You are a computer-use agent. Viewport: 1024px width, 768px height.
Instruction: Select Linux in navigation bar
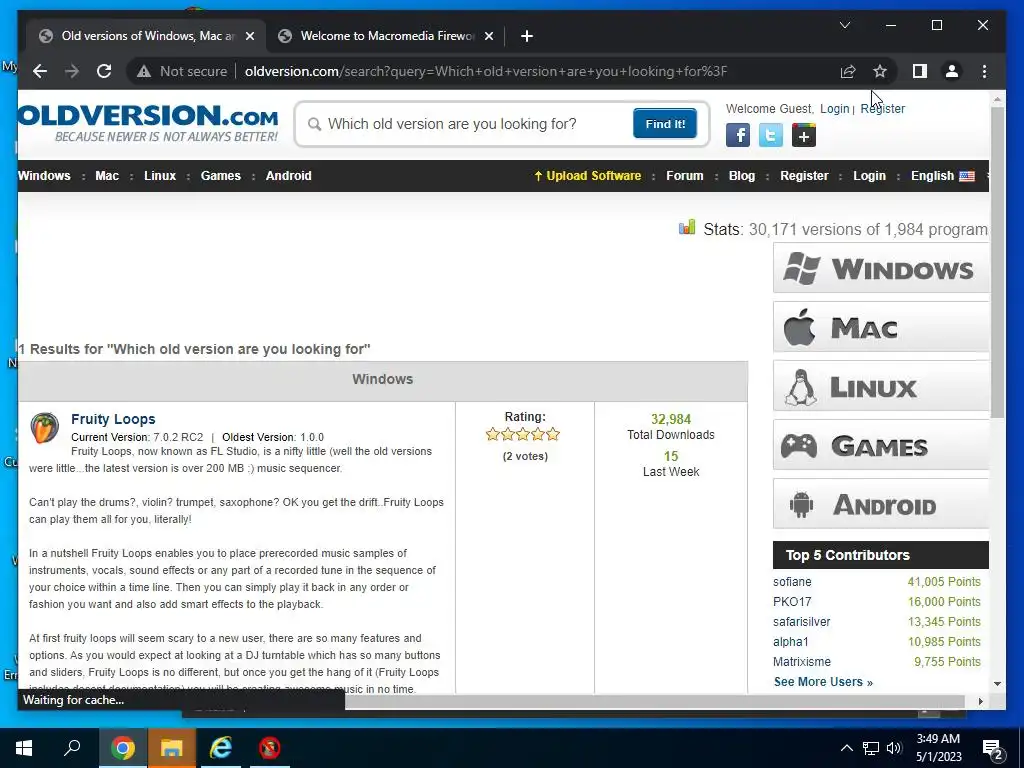[x=160, y=176]
